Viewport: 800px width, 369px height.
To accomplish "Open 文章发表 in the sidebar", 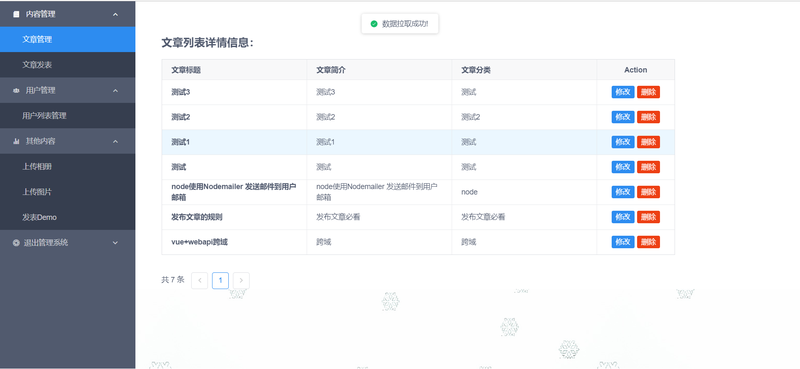I will [x=67, y=65].
